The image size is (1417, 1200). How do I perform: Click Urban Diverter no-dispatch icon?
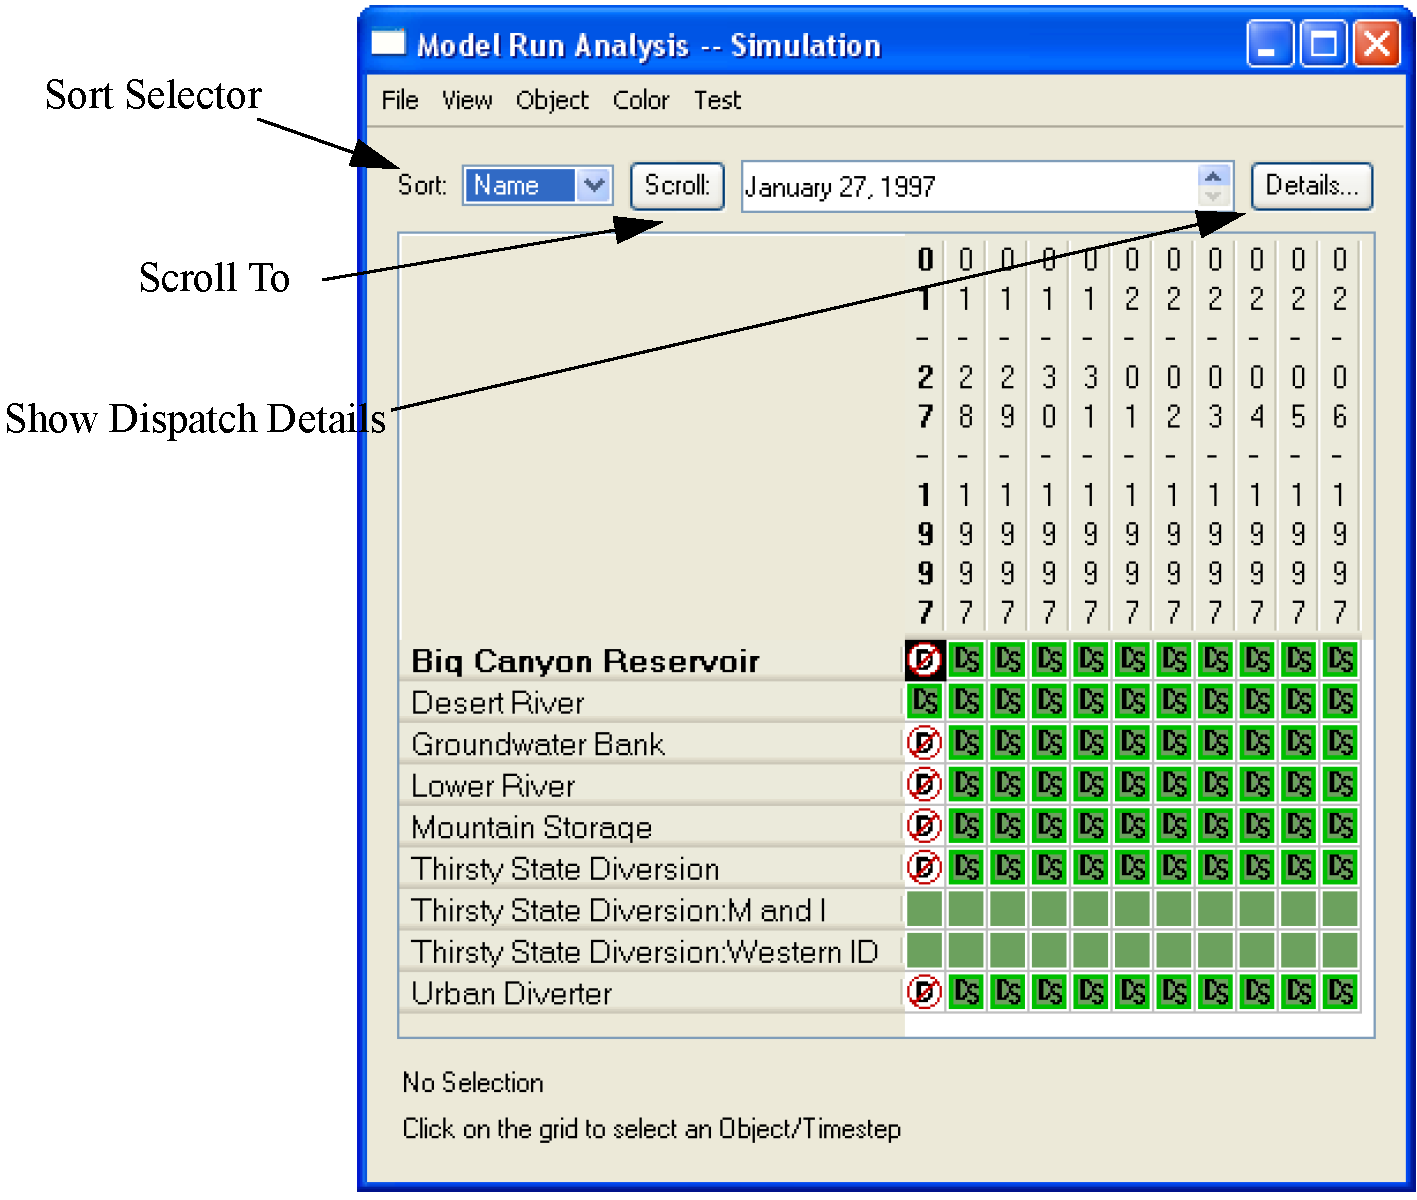click(x=924, y=992)
